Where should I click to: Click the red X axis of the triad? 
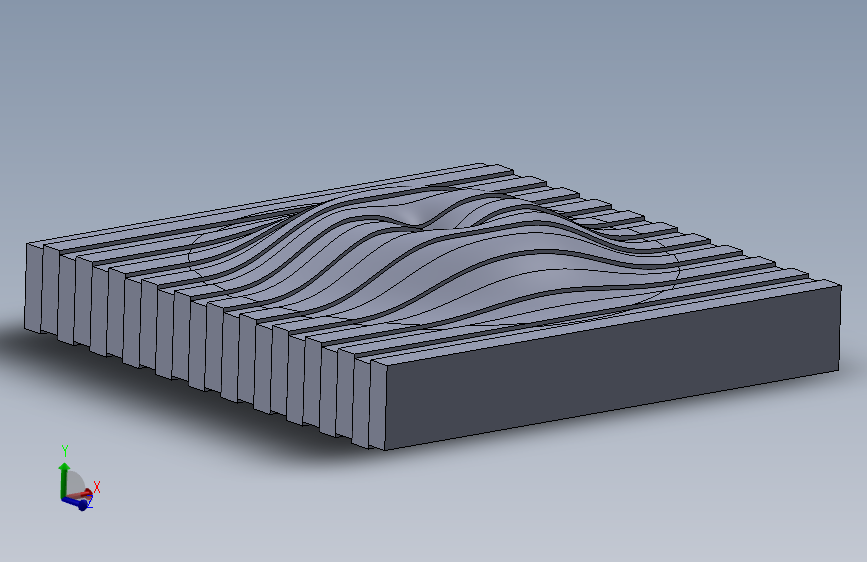point(83,493)
